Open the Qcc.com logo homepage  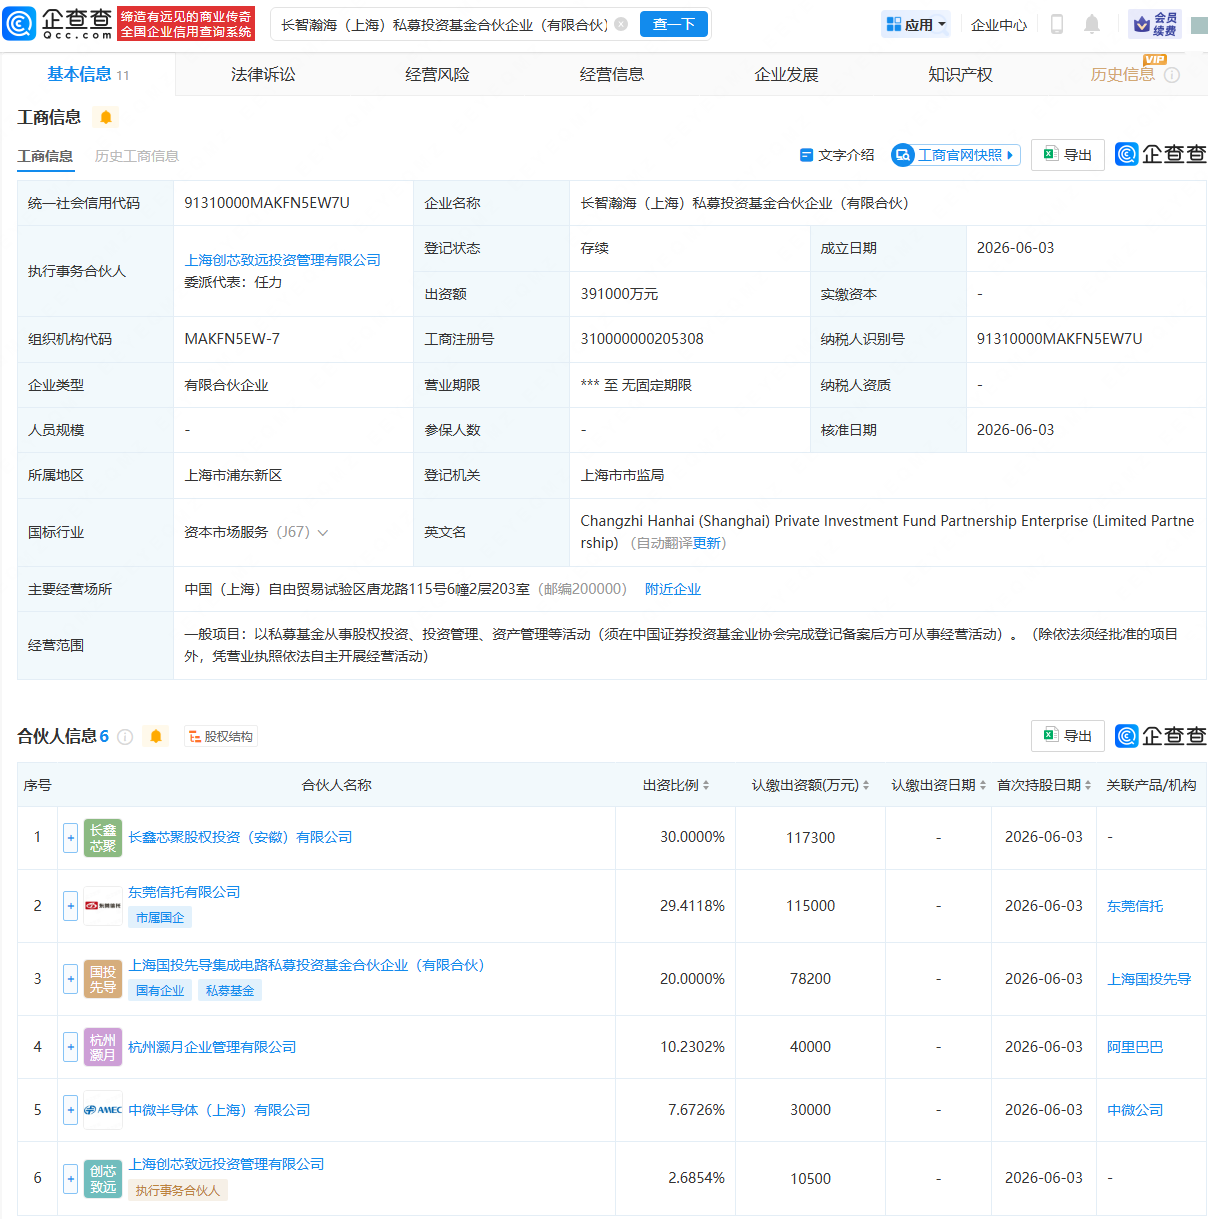[58, 23]
